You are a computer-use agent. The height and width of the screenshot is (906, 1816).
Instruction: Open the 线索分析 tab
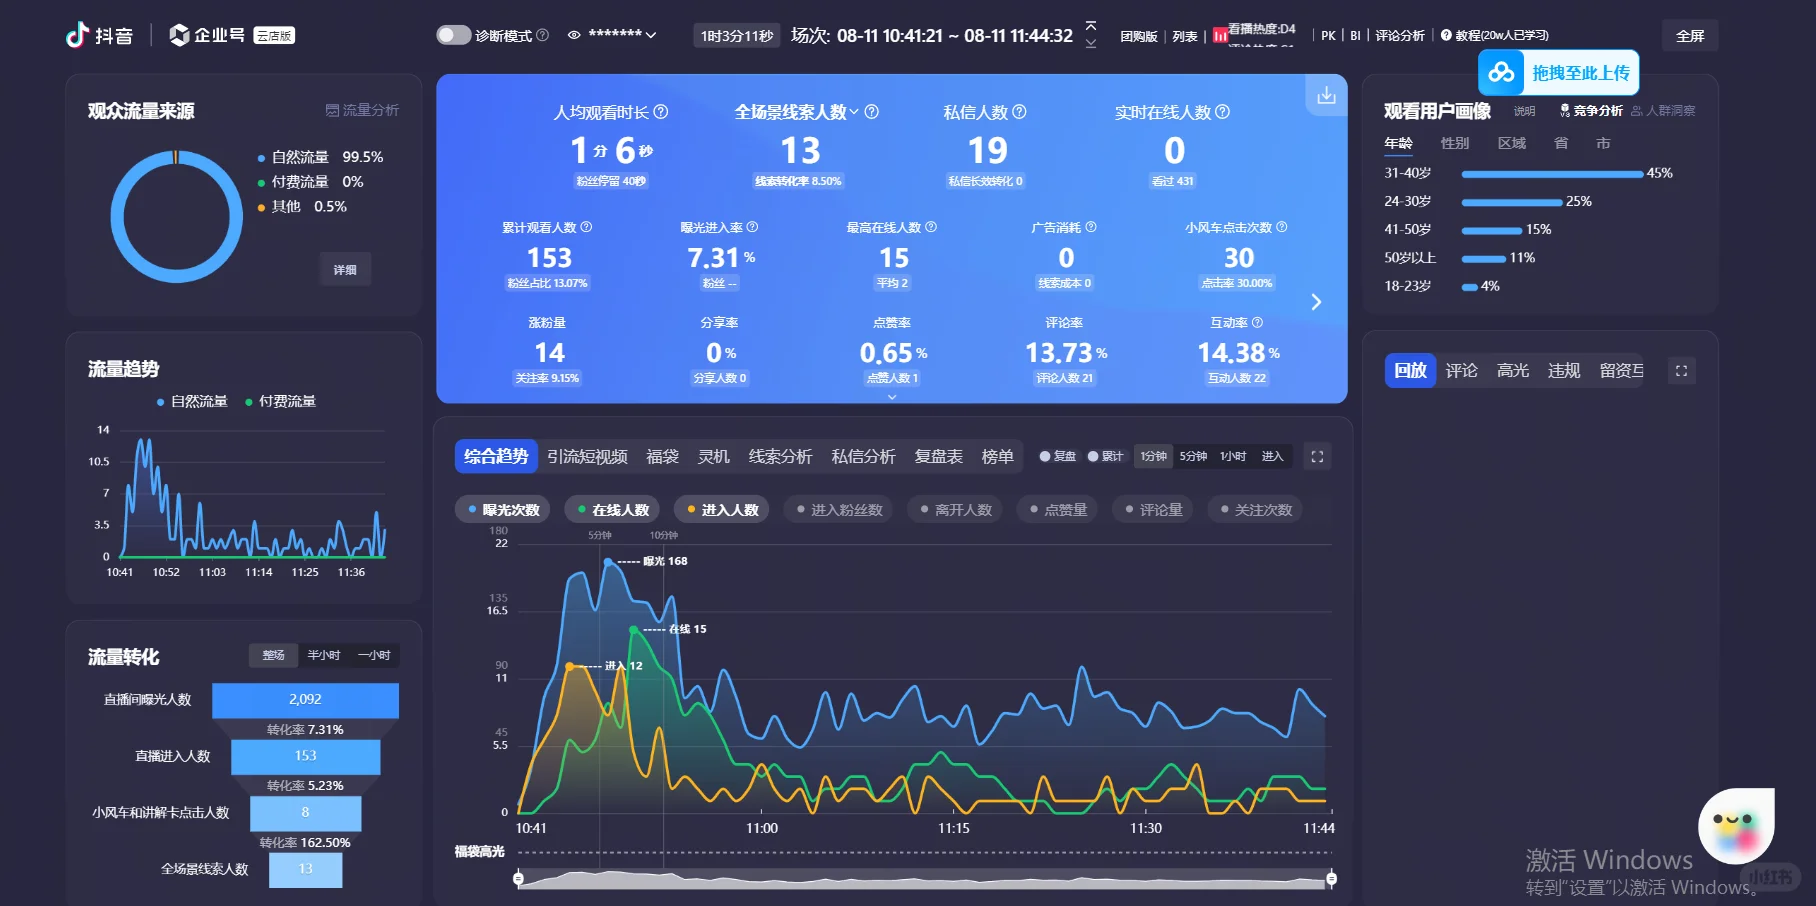780,457
